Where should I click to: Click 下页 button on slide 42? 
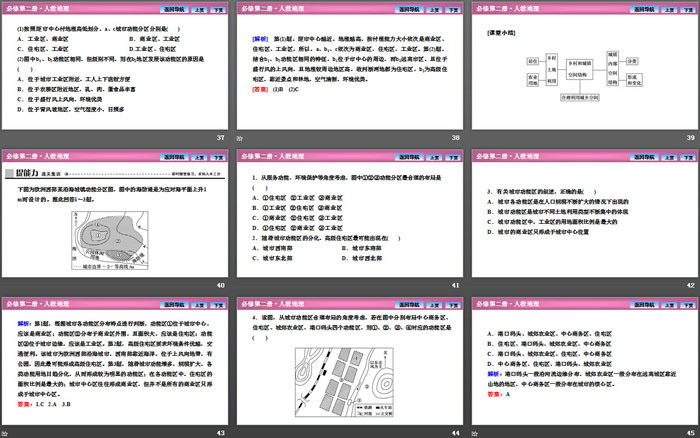[689, 157]
